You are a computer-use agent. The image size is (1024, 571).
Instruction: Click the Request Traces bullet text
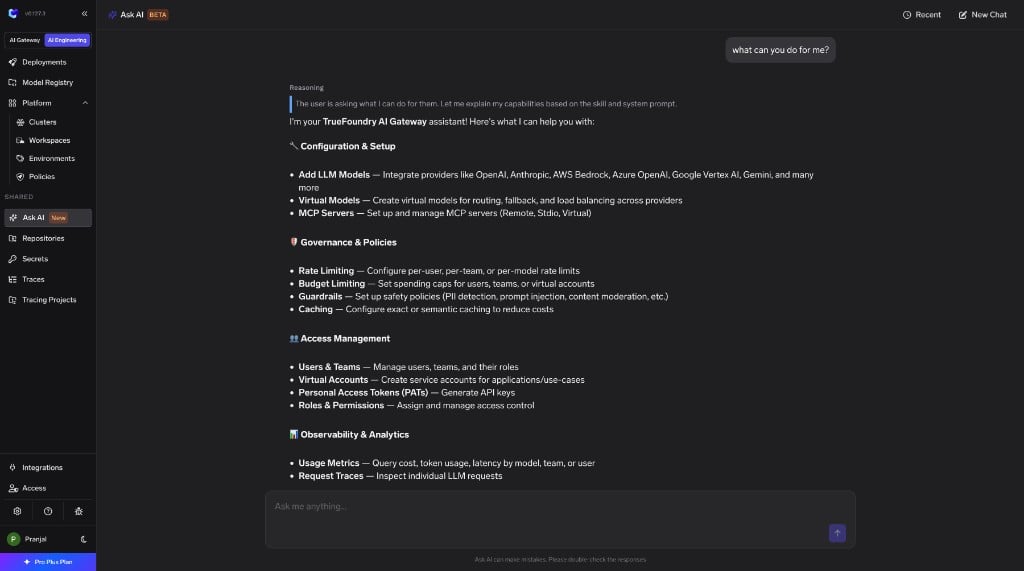[400, 476]
